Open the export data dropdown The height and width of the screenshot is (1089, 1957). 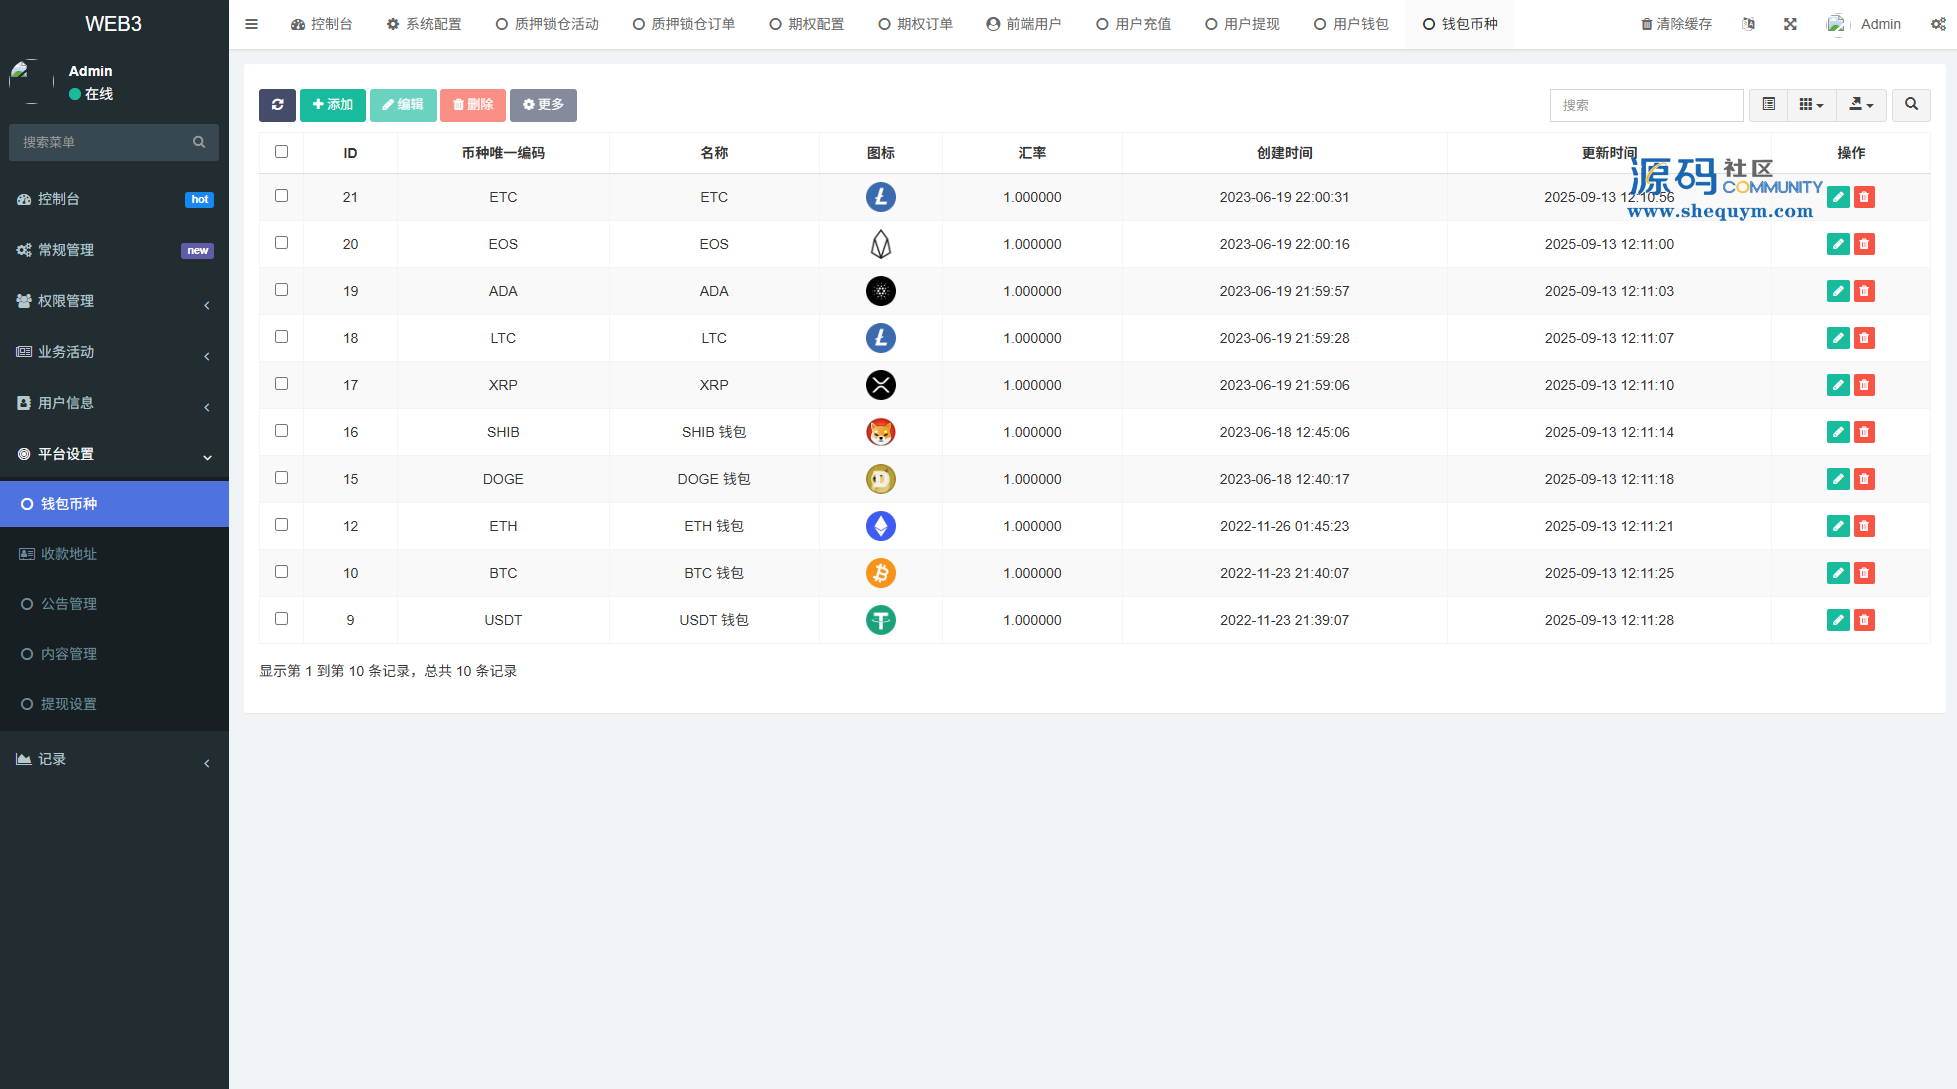click(x=1861, y=105)
